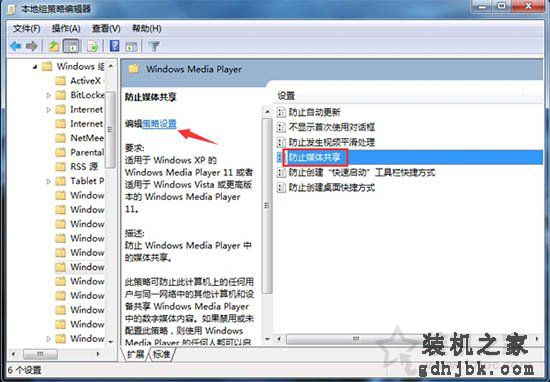
Task: Click the settings list horizontal scrollbar thumb
Action: [x=356, y=339]
